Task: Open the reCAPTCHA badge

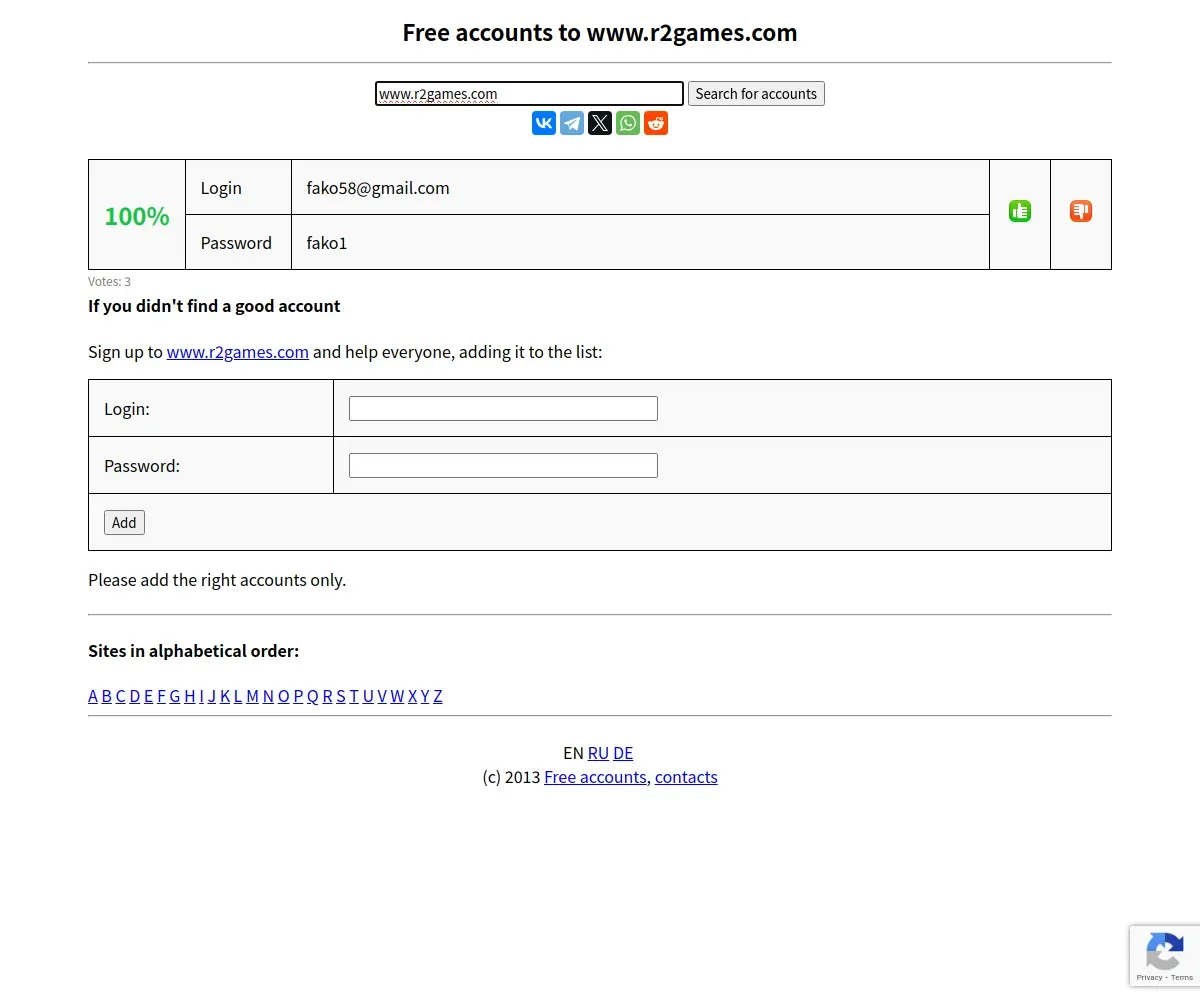Action: click(x=1165, y=956)
